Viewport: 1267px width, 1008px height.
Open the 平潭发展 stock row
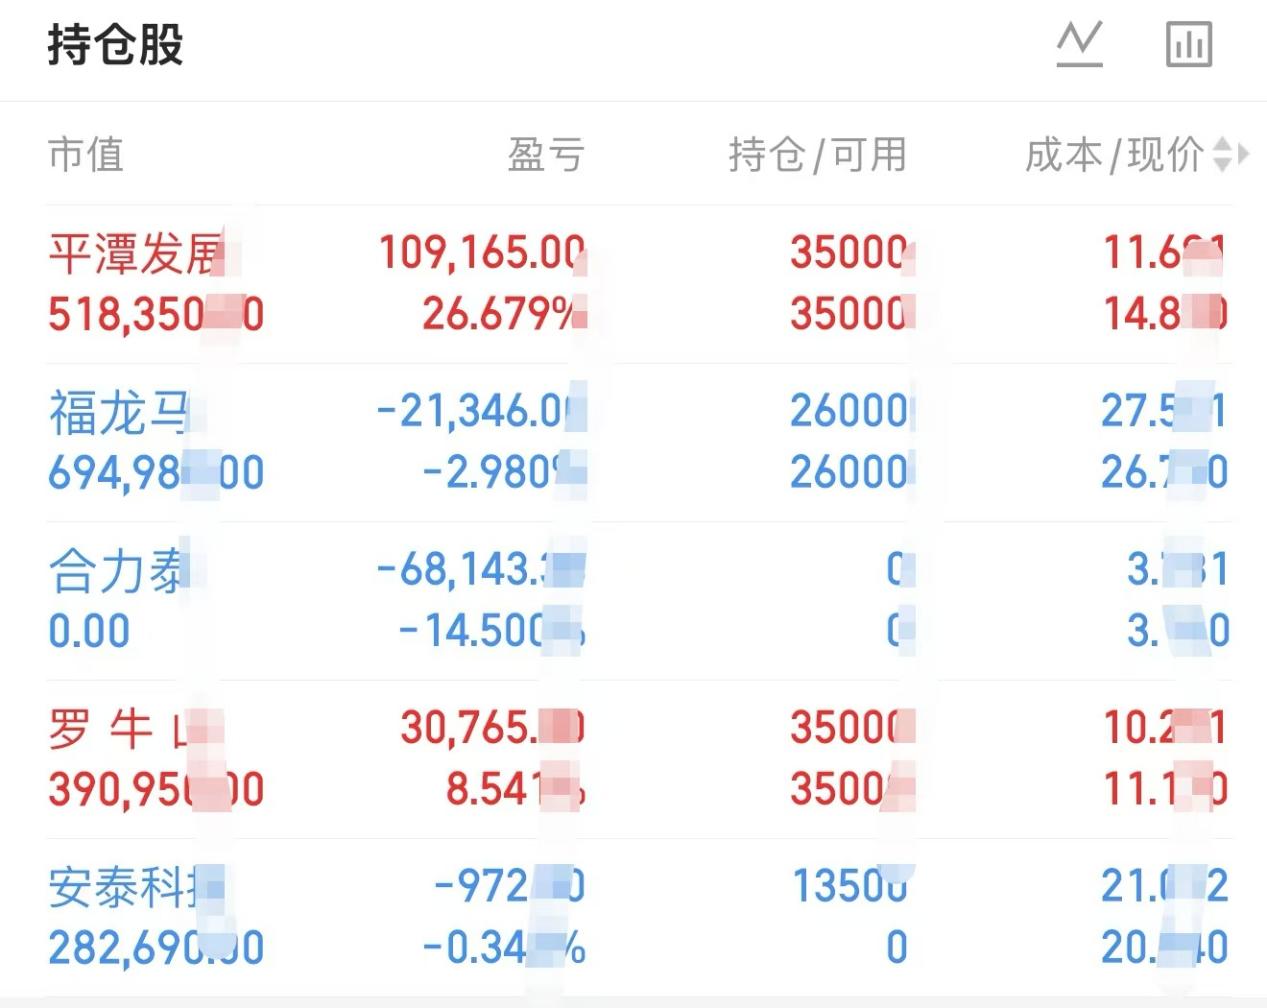click(x=134, y=254)
